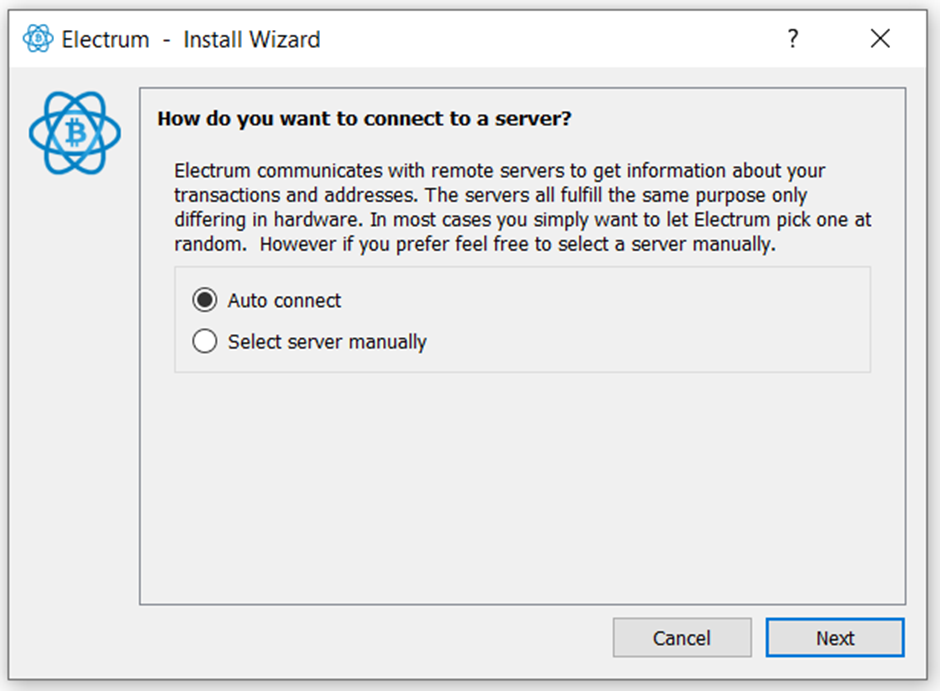Click the small Electrum title bar icon
This screenshot has height=691, width=940.
[x=38, y=39]
